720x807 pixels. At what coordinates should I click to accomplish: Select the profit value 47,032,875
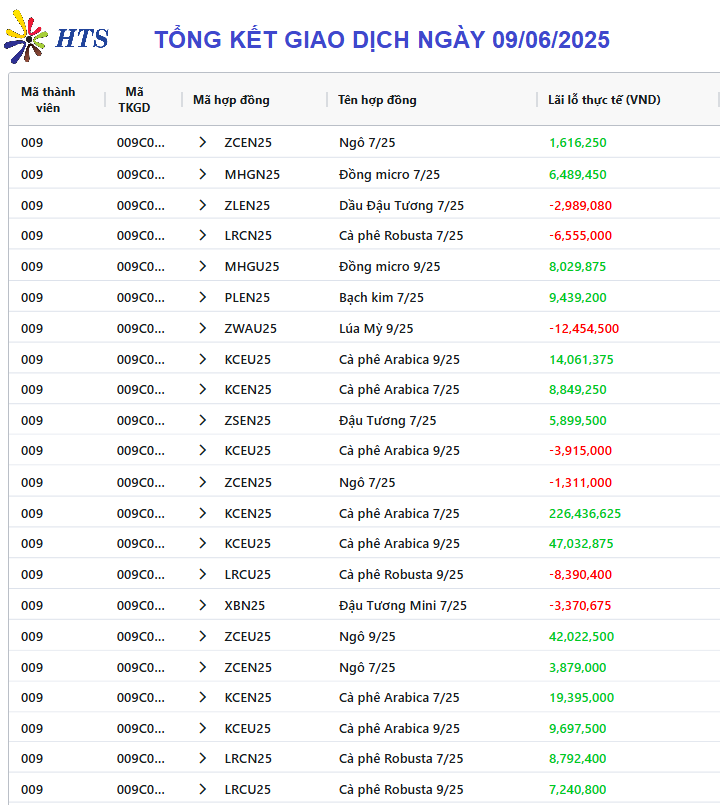click(x=581, y=543)
